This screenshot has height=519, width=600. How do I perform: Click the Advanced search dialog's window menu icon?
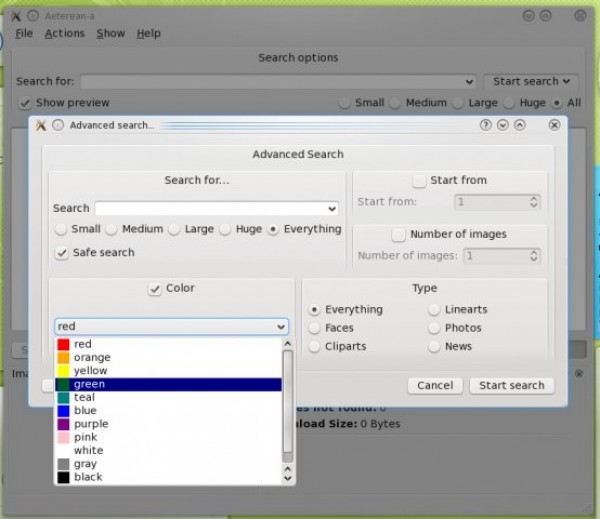coord(41,126)
